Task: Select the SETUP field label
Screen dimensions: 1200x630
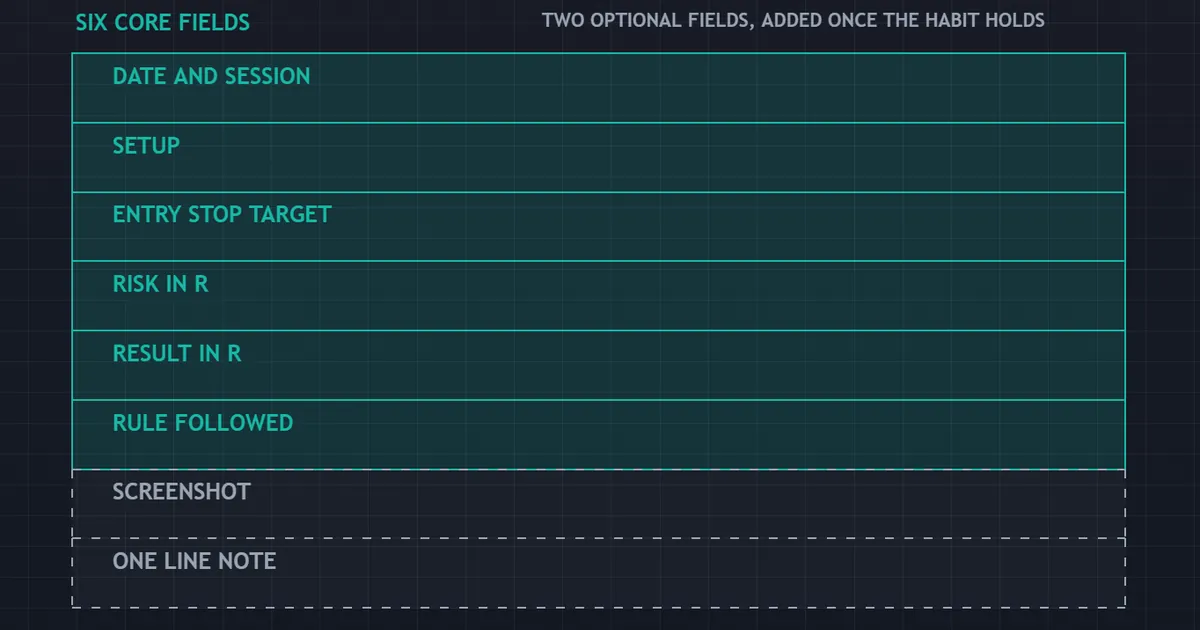Action: tap(146, 145)
